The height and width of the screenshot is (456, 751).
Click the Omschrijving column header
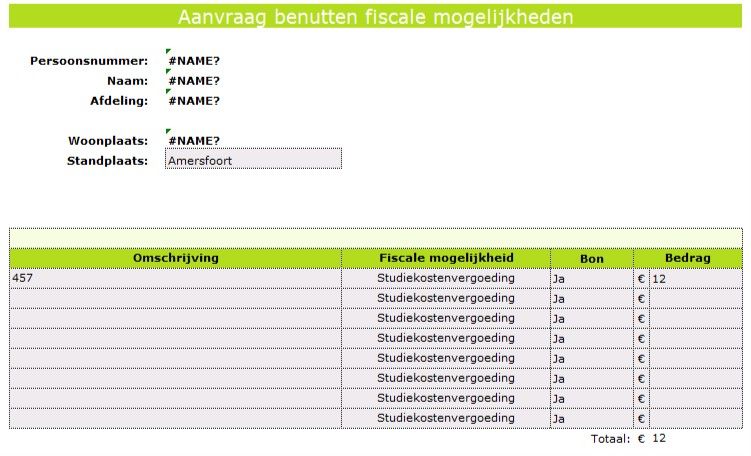pyautogui.click(x=175, y=258)
